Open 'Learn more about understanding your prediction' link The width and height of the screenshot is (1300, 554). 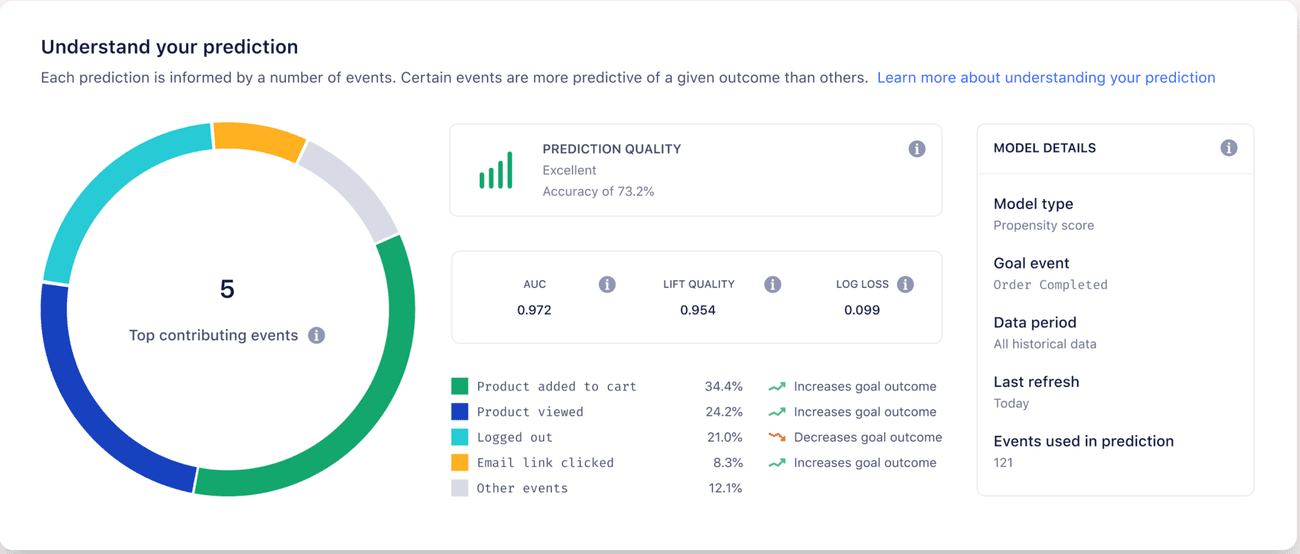pos(1046,78)
